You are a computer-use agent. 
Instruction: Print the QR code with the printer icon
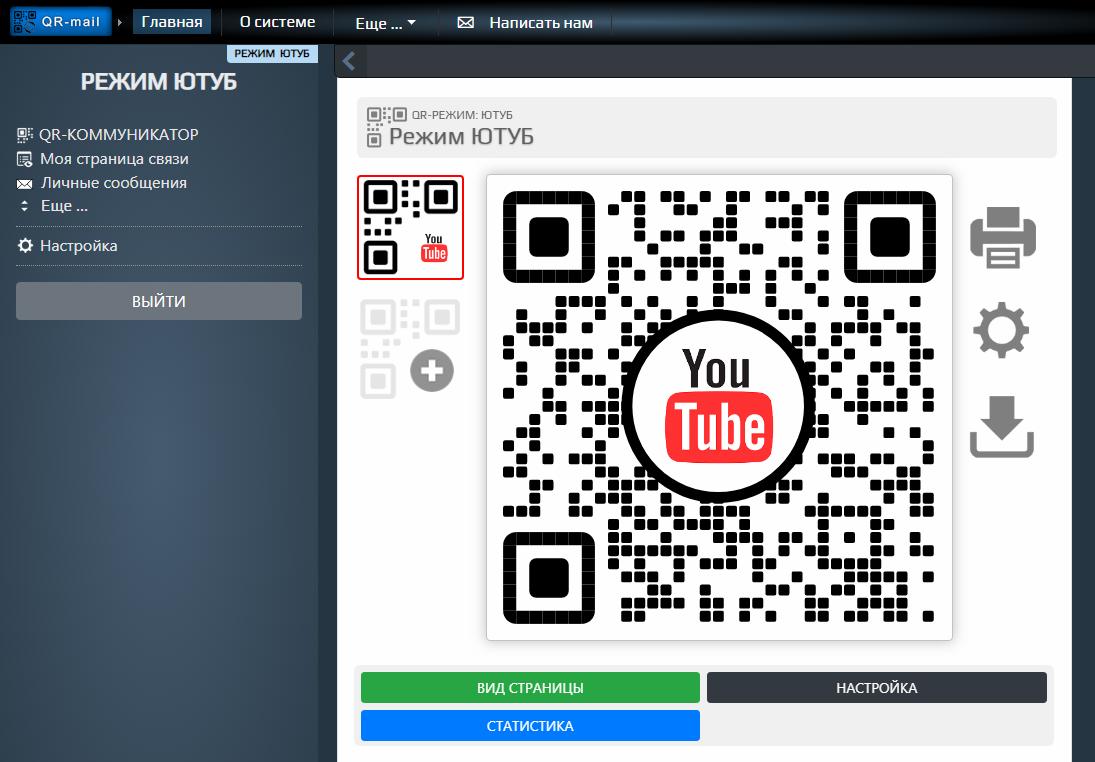[1003, 237]
